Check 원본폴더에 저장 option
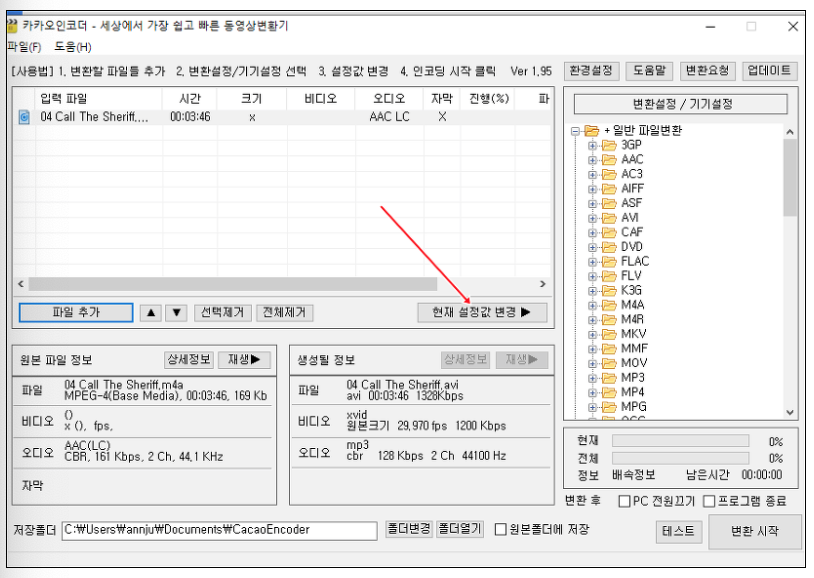The image size is (814, 578). pyautogui.click(x=500, y=529)
